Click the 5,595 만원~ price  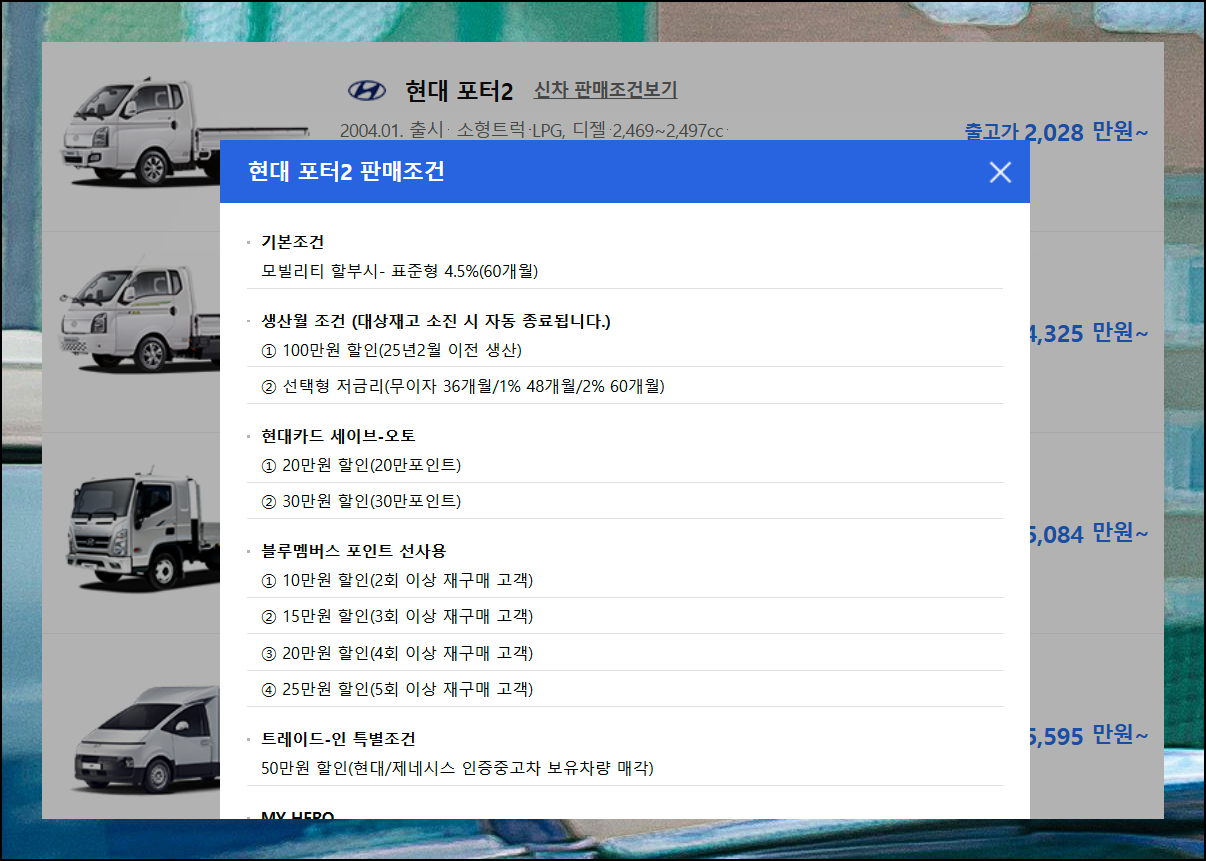[x=1089, y=737]
